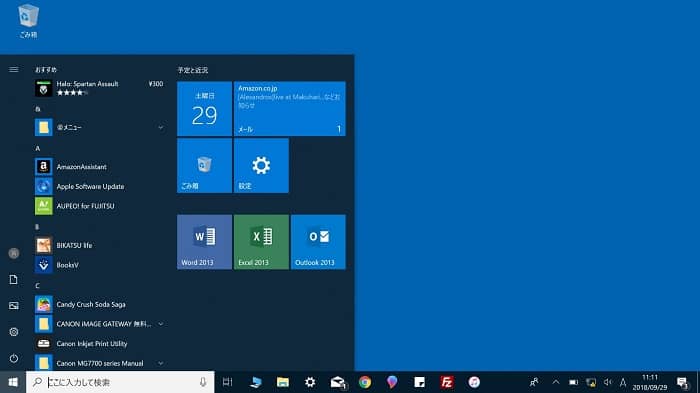
Task: Click the search box on the taskbar
Action: [x=120, y=382]
